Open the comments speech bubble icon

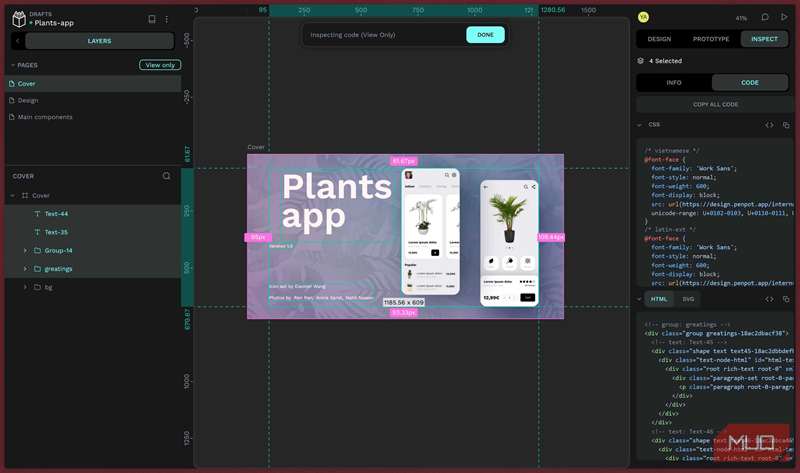pos(765,17)
